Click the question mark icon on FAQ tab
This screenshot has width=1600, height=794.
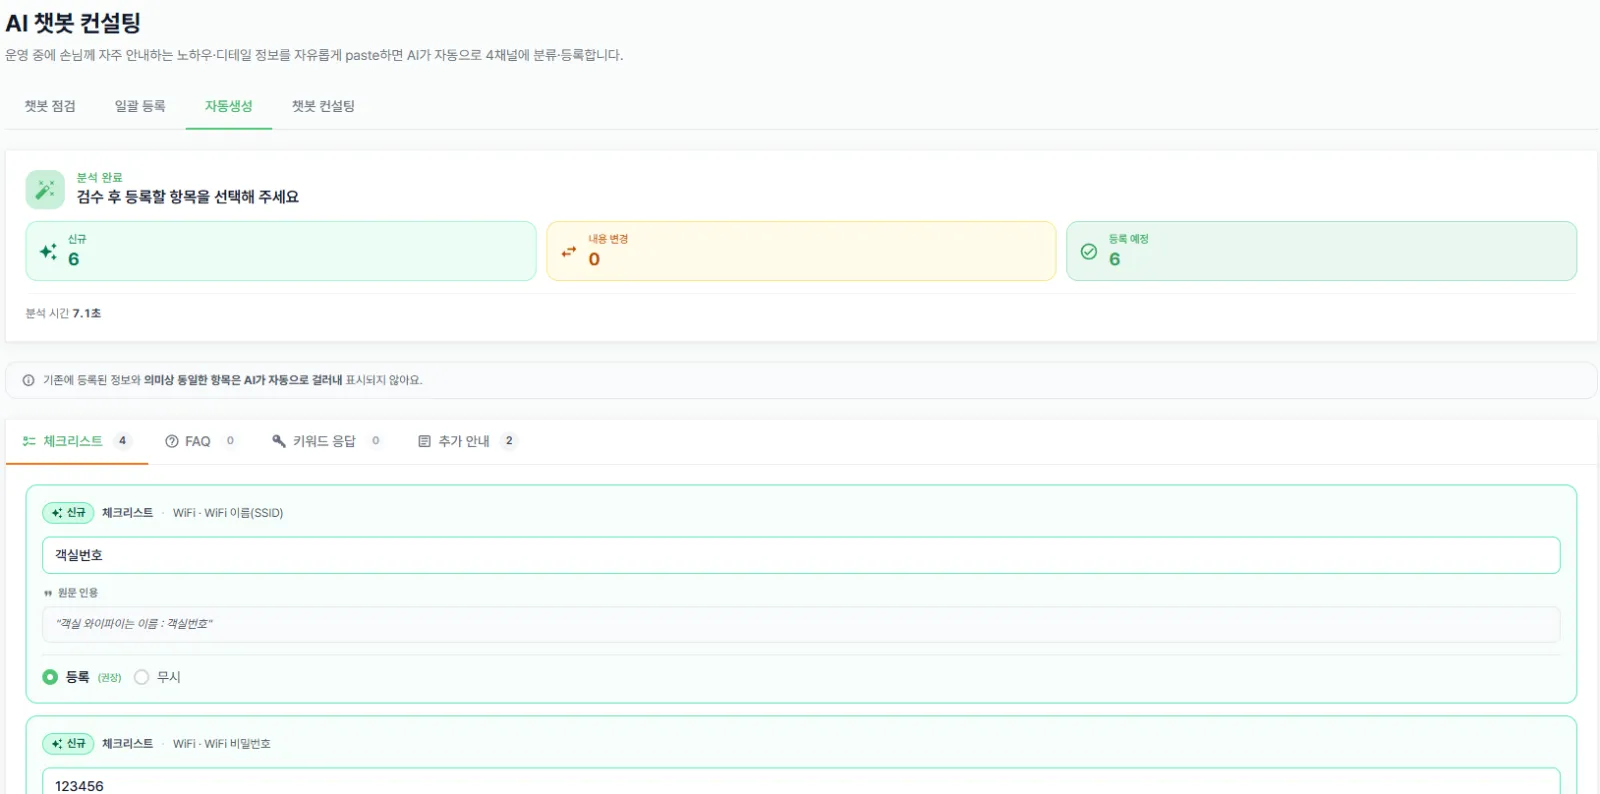click(172, 441)
